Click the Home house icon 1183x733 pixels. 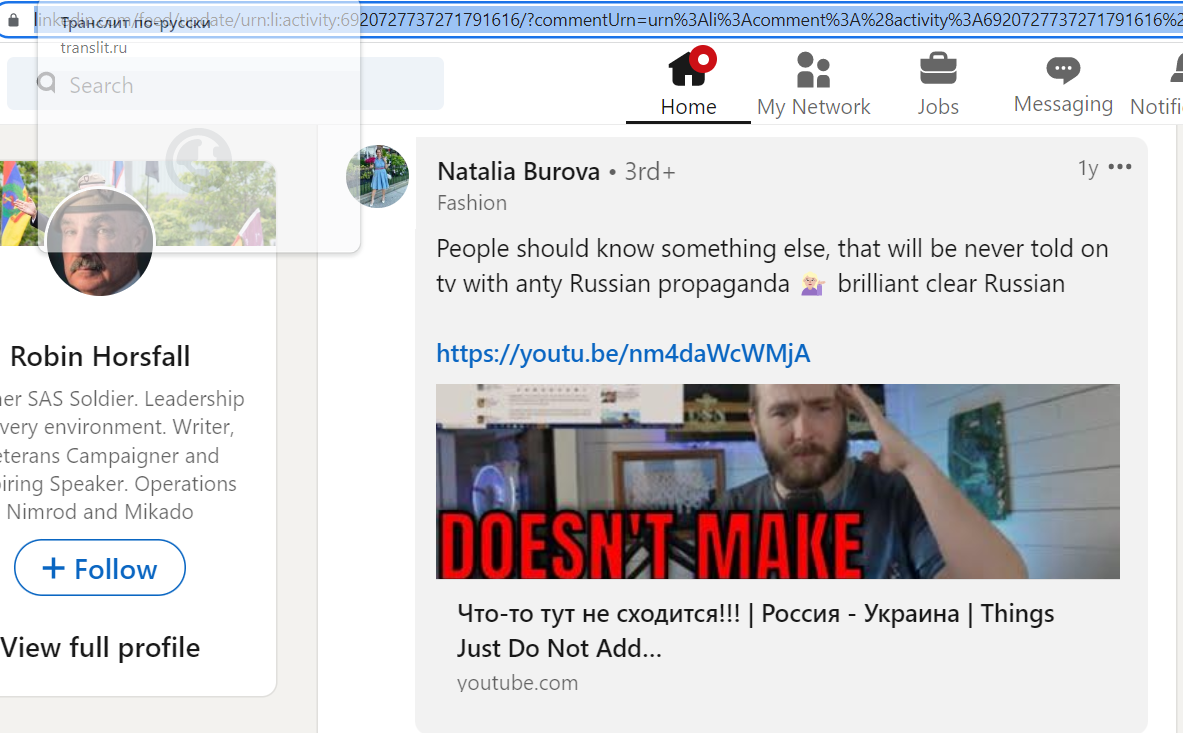688,69
